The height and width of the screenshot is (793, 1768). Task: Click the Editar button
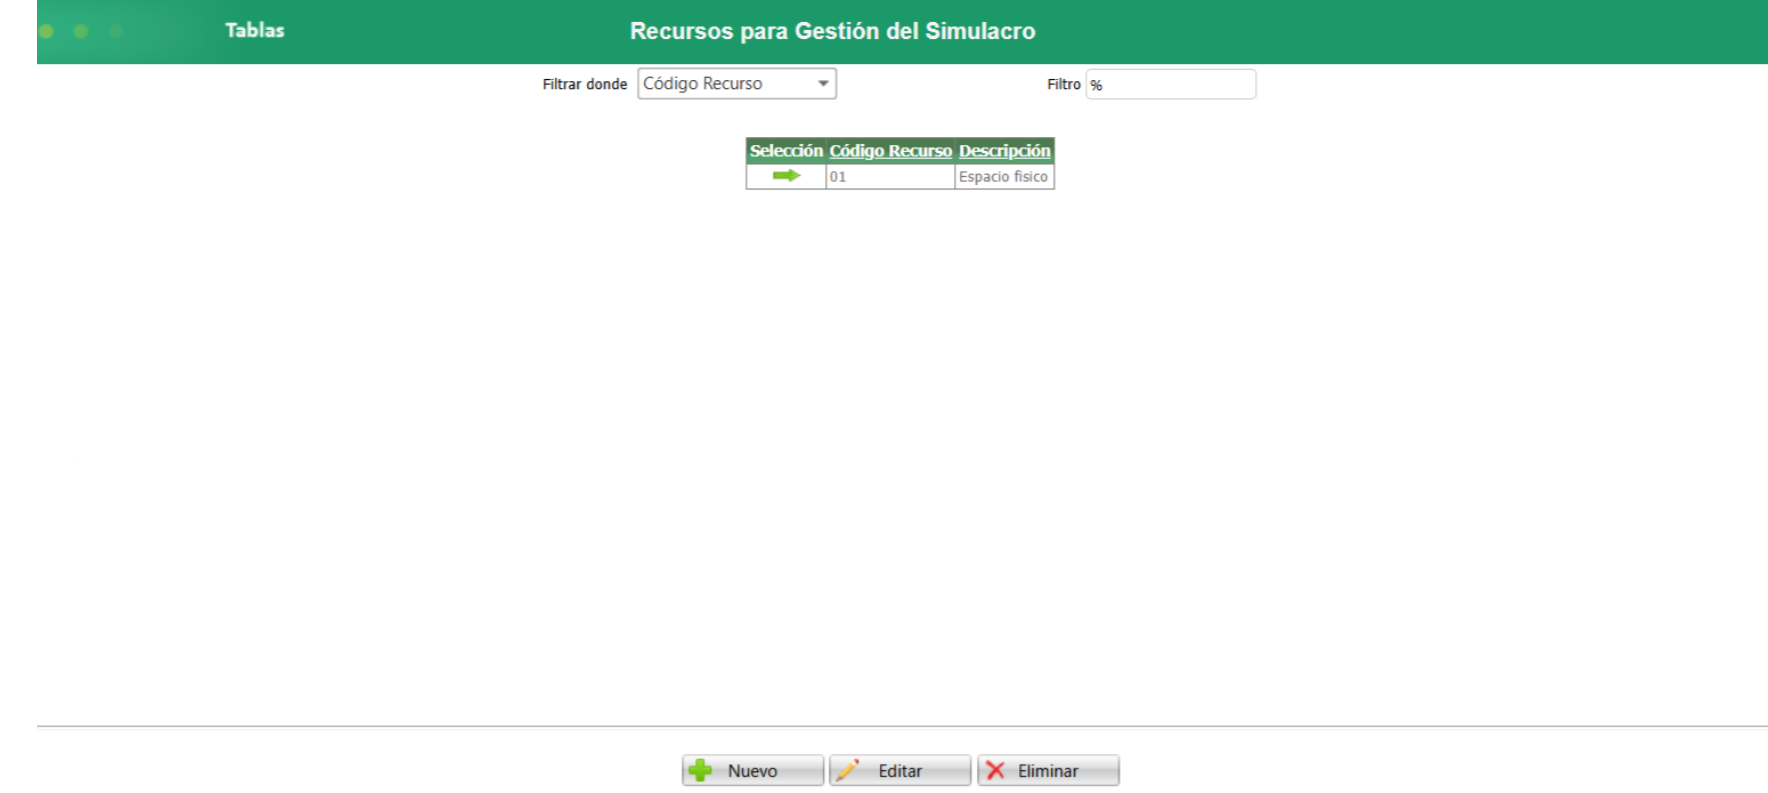click(x=900, y=771)
